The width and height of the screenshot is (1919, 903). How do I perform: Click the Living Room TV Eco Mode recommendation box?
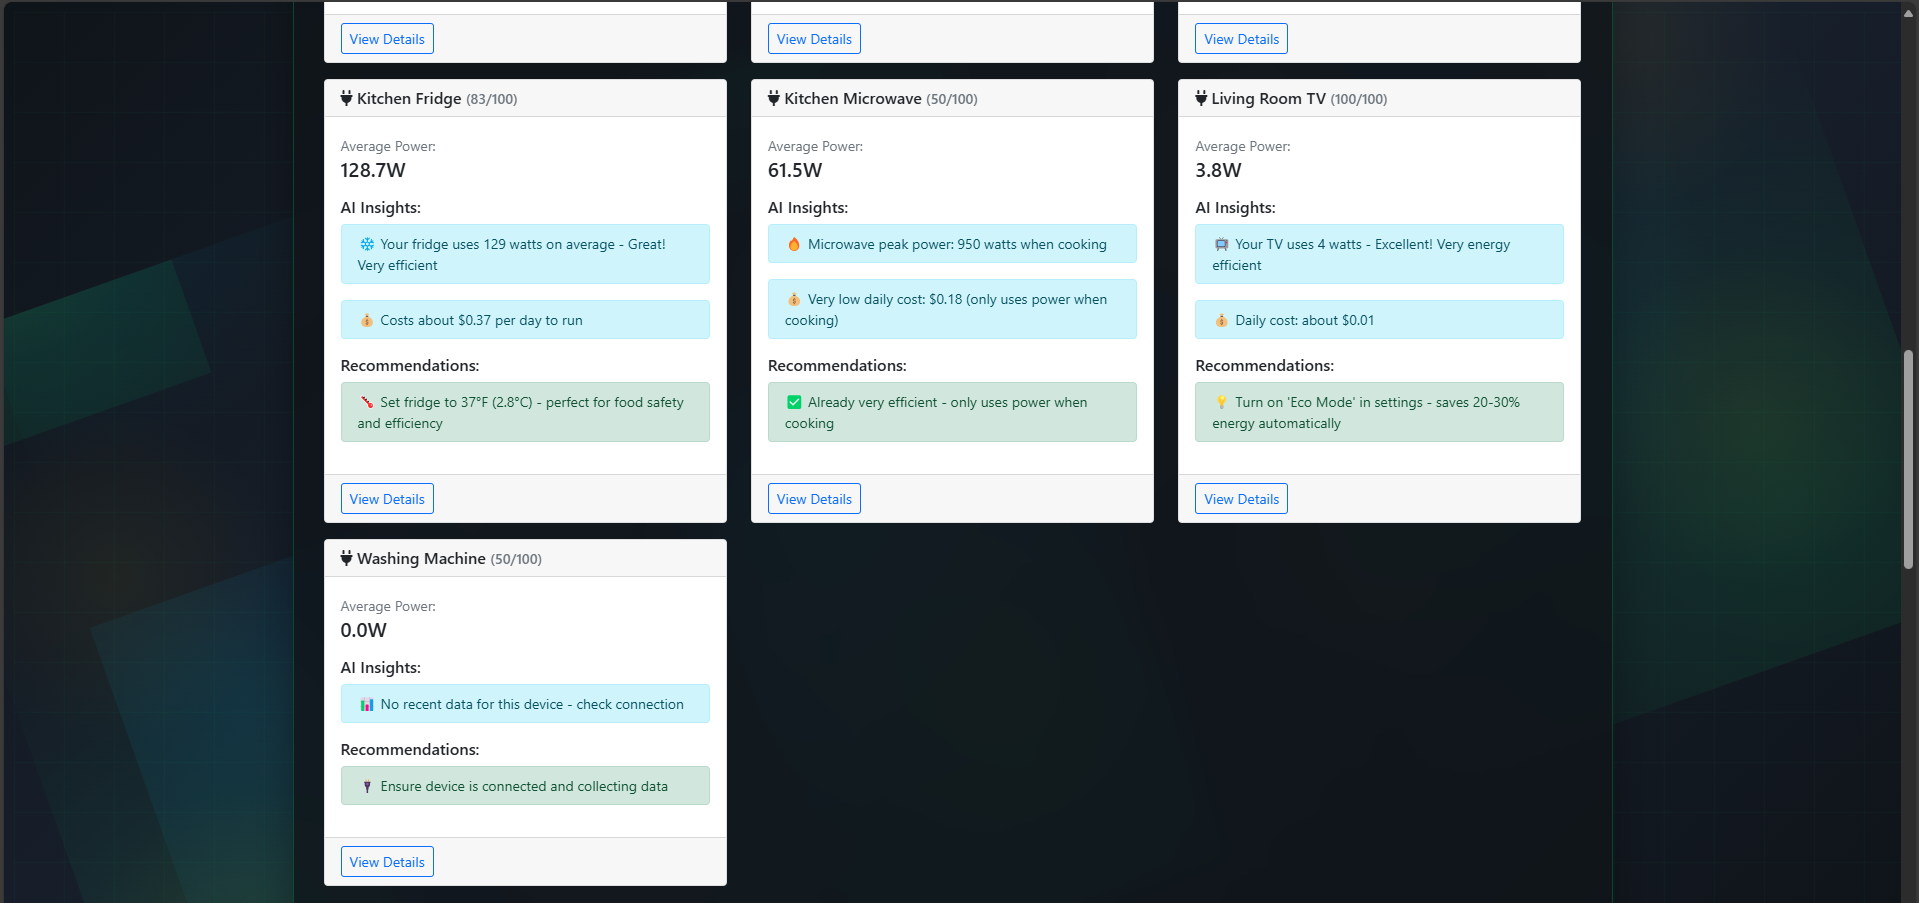(1379, 412)
